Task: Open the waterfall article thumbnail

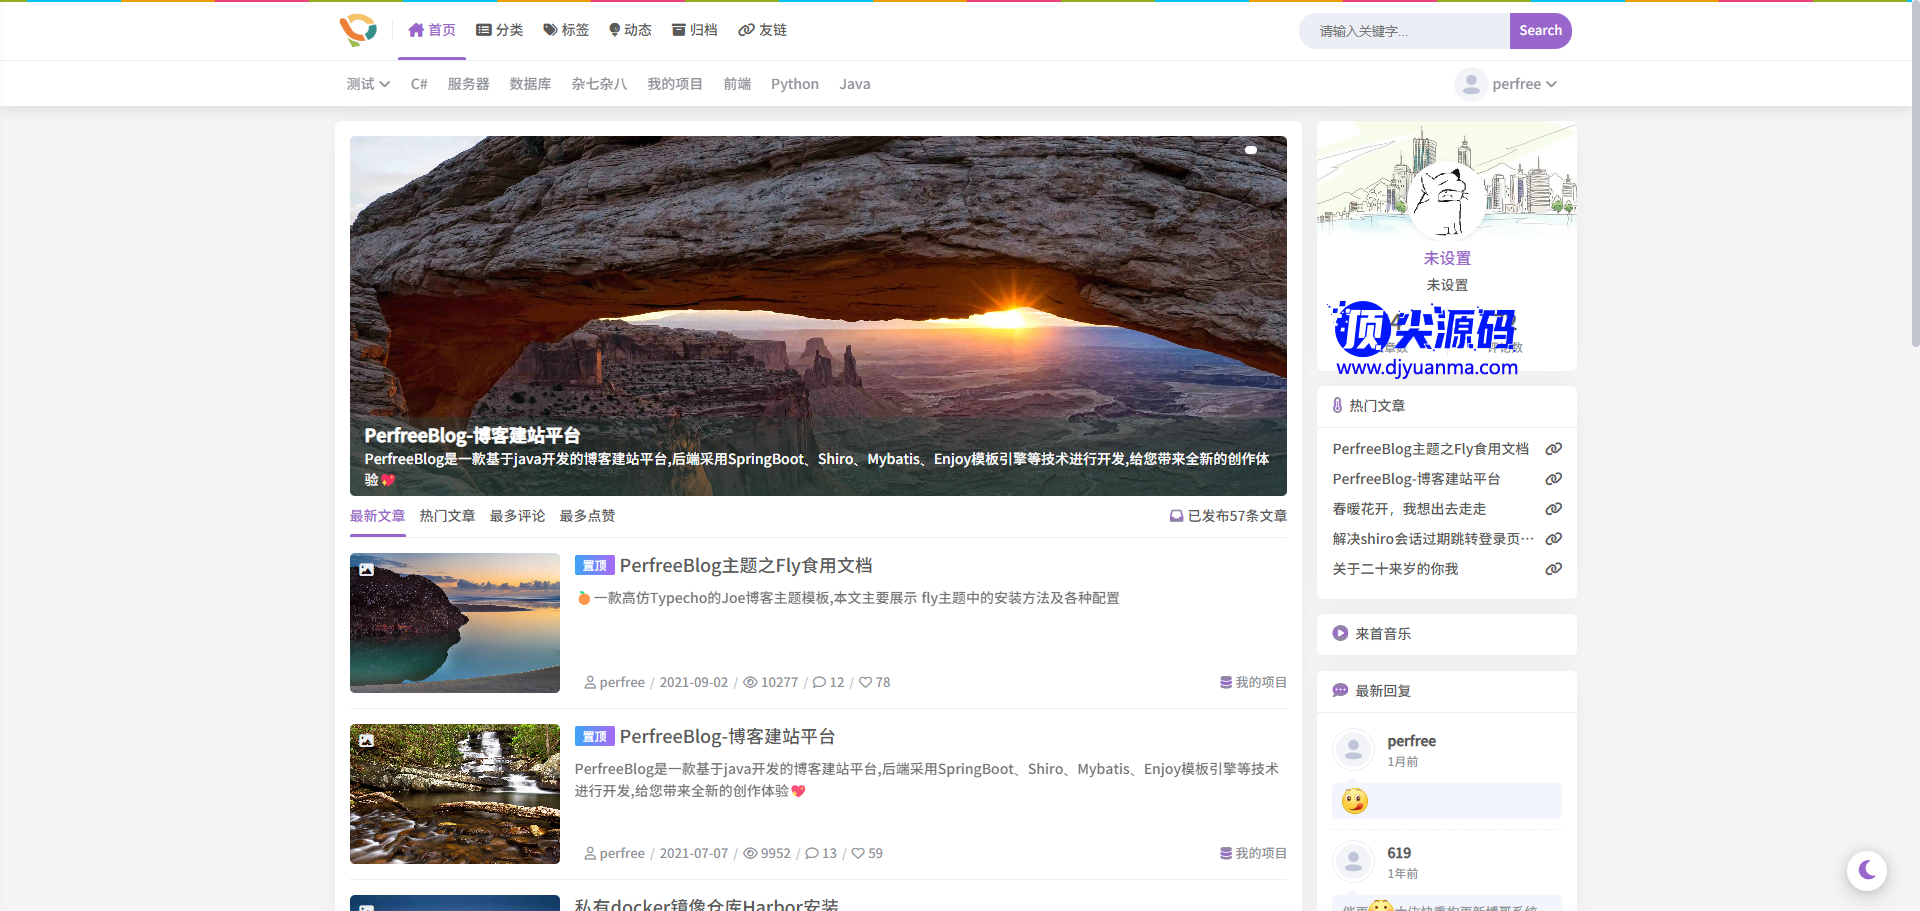Action: point(455,794)
